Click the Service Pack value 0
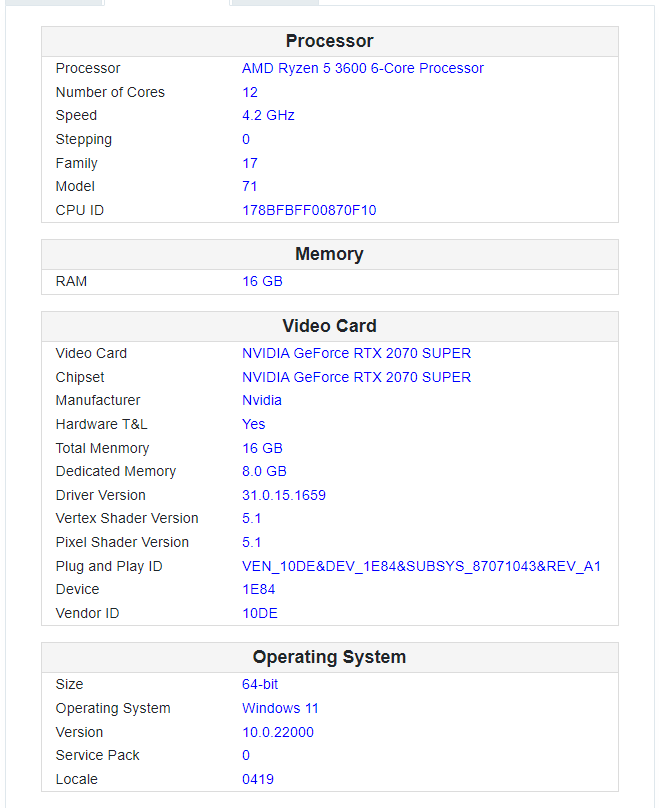Screen dimensions: 667x808 246,755
